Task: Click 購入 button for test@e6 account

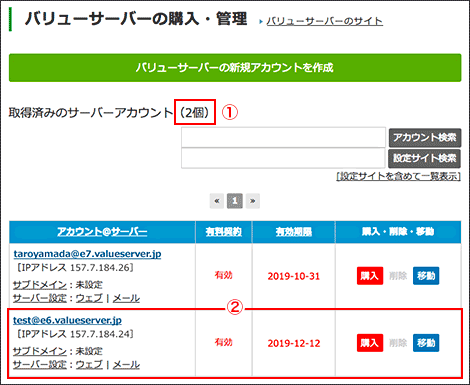Action: [x=370, y=343]
